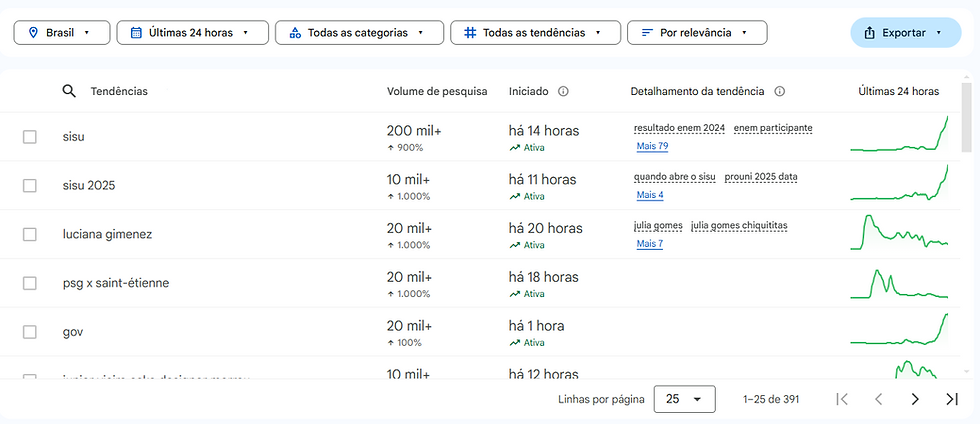980x424 pixels.
Task: Click the há 14 horas started time
Action: [x=544, y=131]
